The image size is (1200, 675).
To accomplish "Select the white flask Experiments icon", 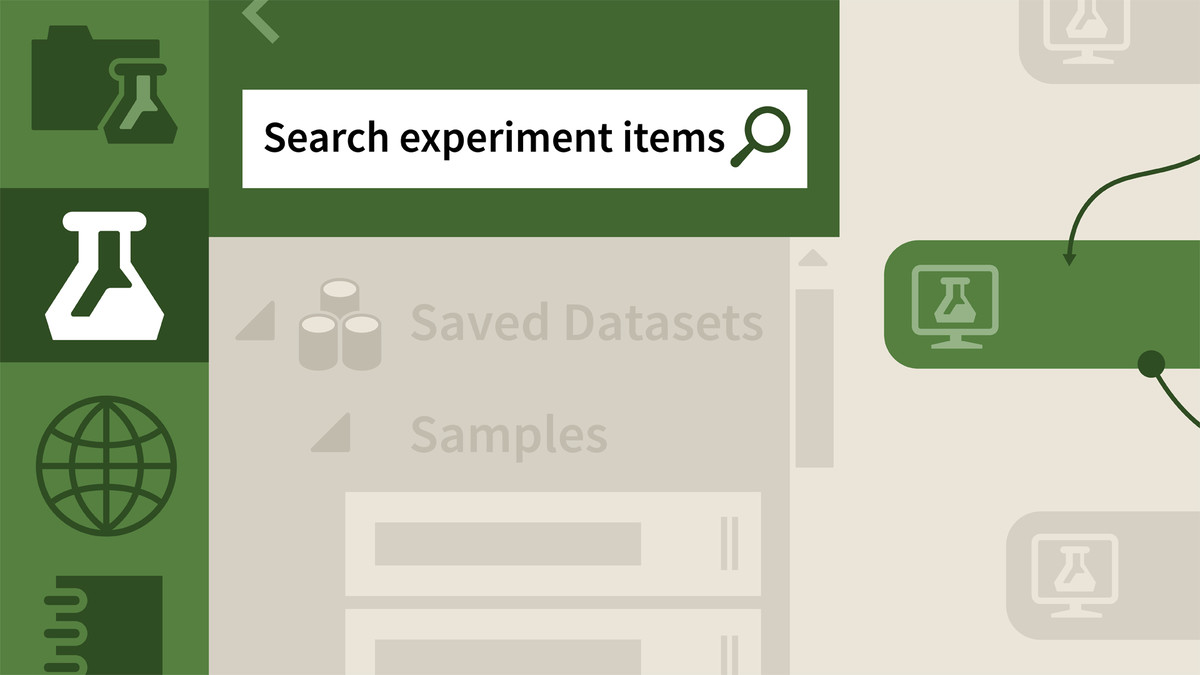I will click(x=104, y=274).
